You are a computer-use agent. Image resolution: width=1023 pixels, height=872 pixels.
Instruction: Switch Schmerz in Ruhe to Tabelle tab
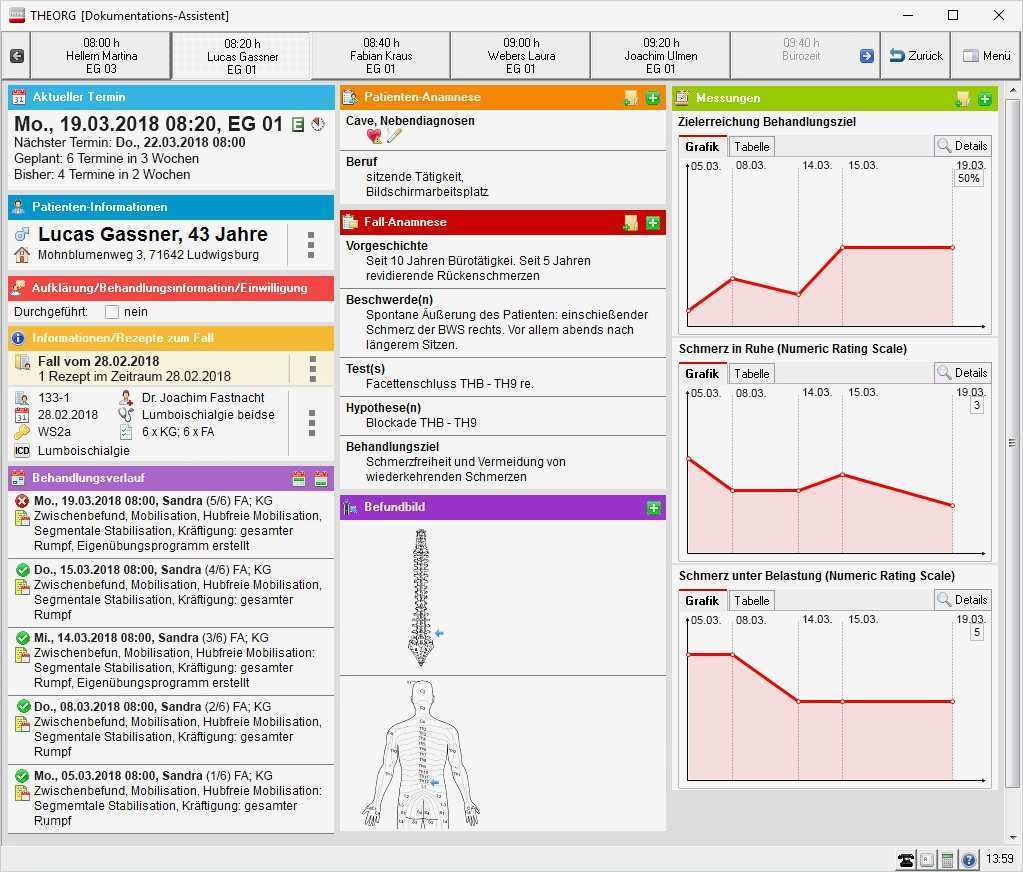click(x=751, y=374)
